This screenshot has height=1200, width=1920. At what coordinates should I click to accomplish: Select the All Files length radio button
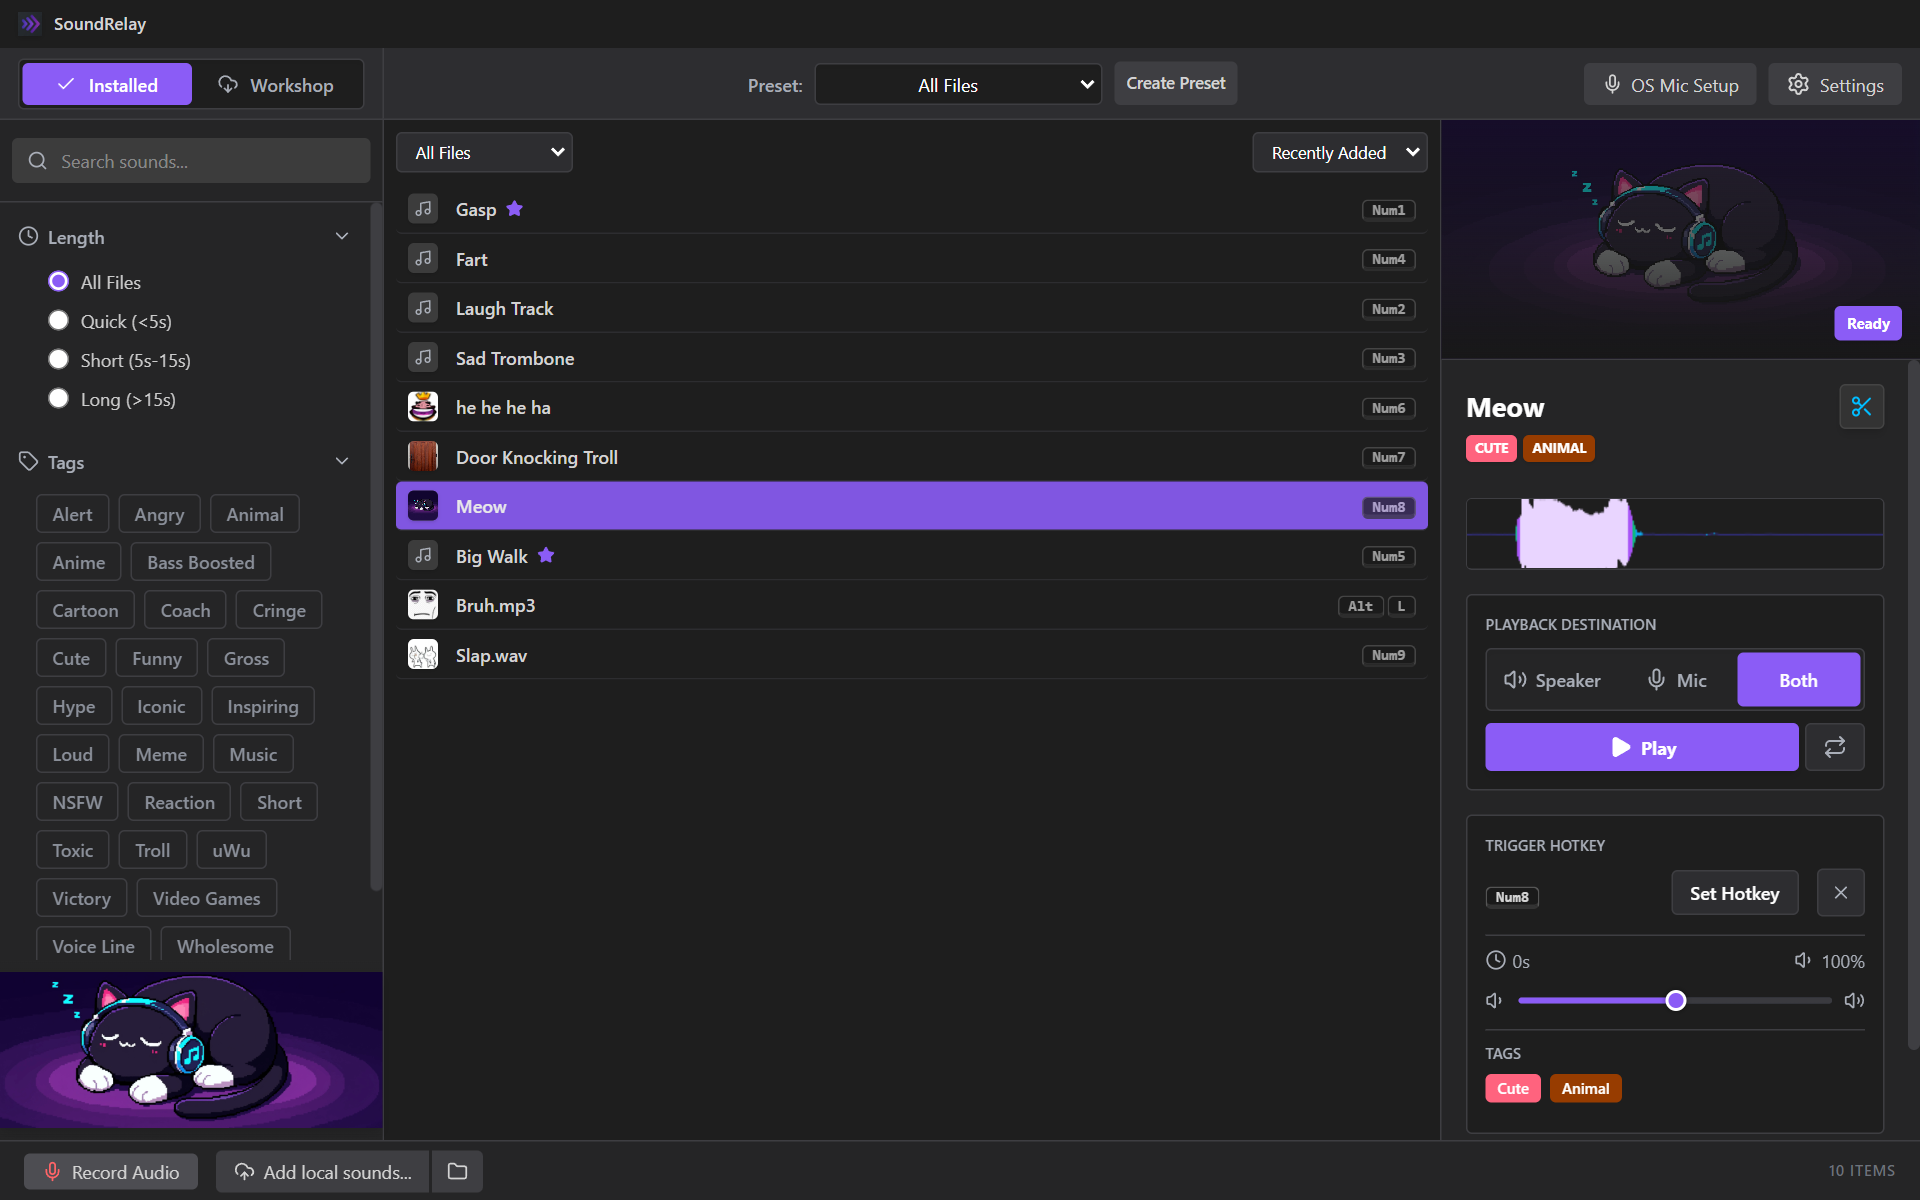click(58, 282)
